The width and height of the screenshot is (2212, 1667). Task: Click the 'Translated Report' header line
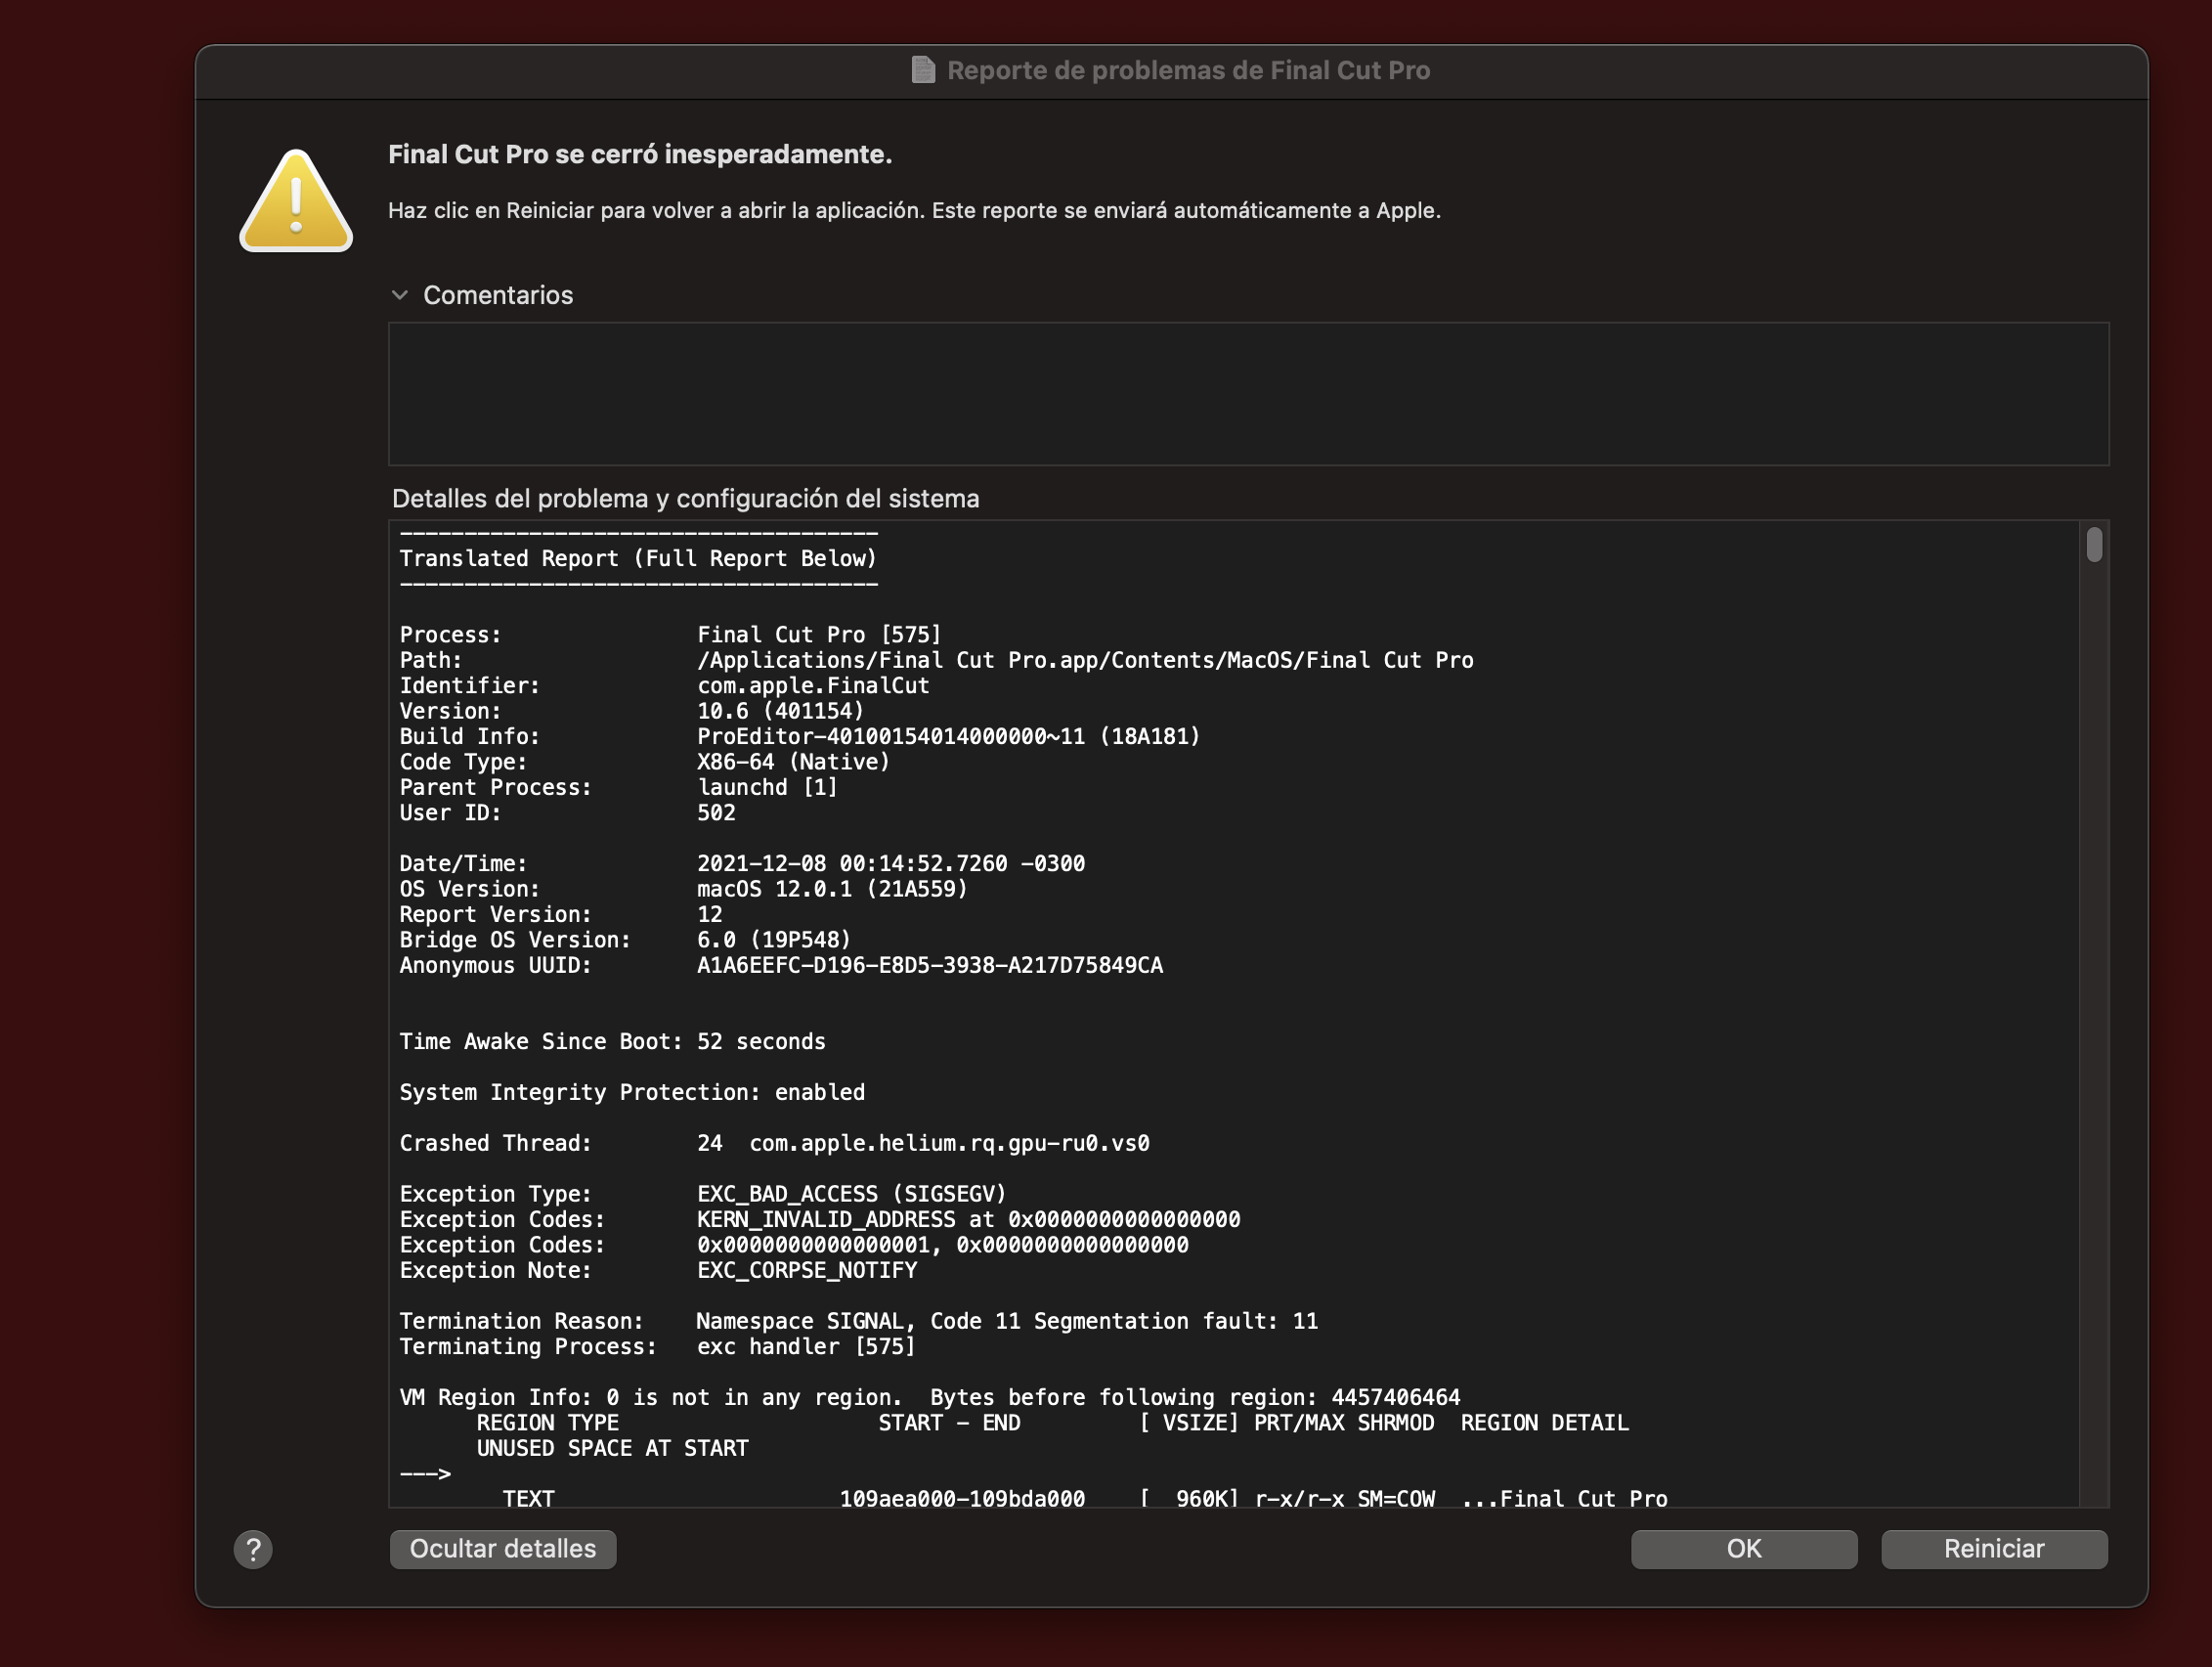click(638, 558)
